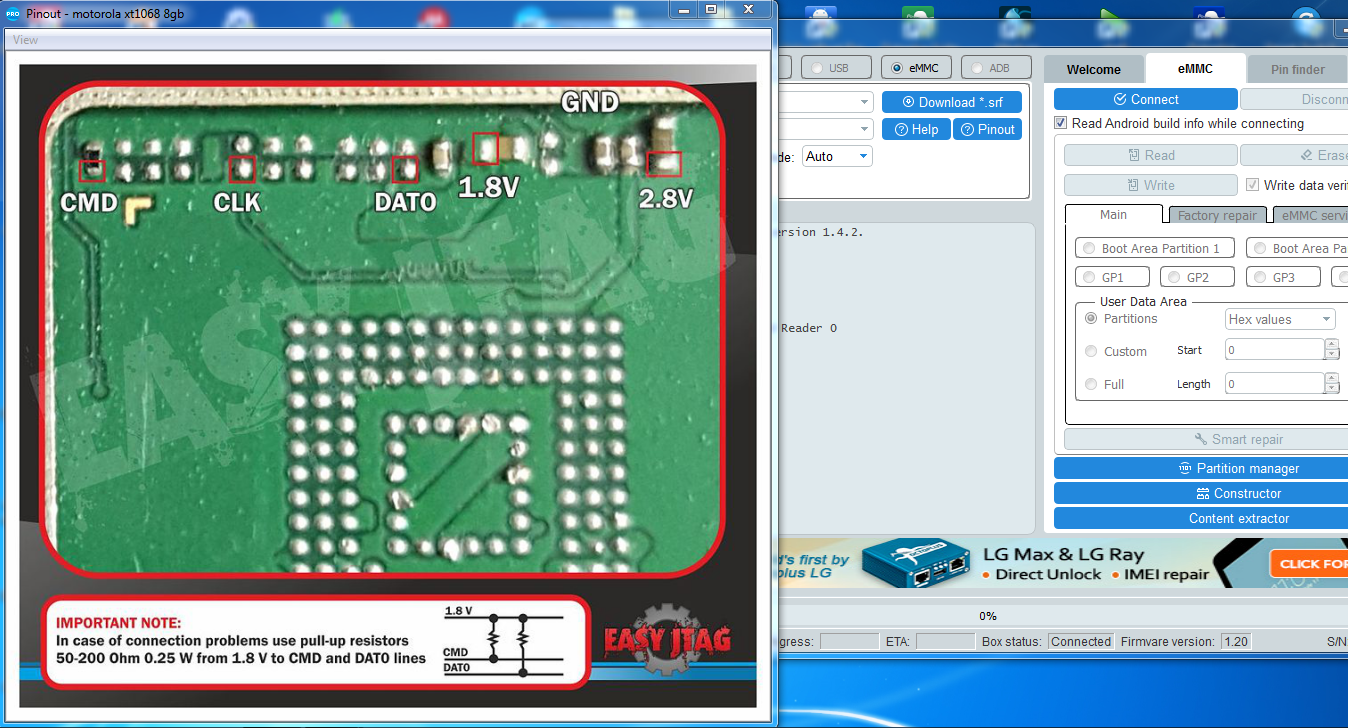Image resolution: width=1348 pixels, height=728 pixels.
Task: Click the ETA field in status bar
Action: 945,642
